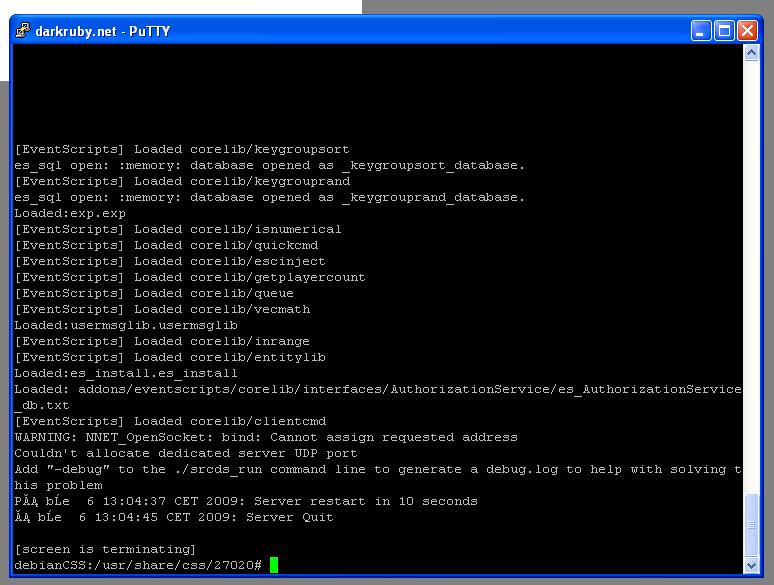
Task: Click the line 'Loaded corelib/keygrouprand'
Action: (182, 181)
